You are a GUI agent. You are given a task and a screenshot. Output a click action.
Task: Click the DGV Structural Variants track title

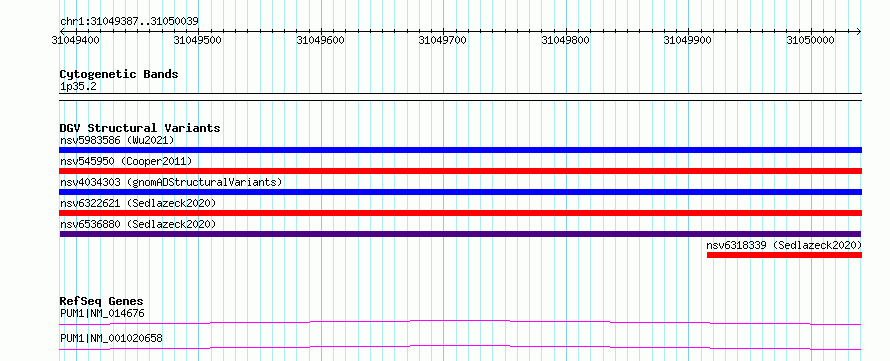click(140, 128)
